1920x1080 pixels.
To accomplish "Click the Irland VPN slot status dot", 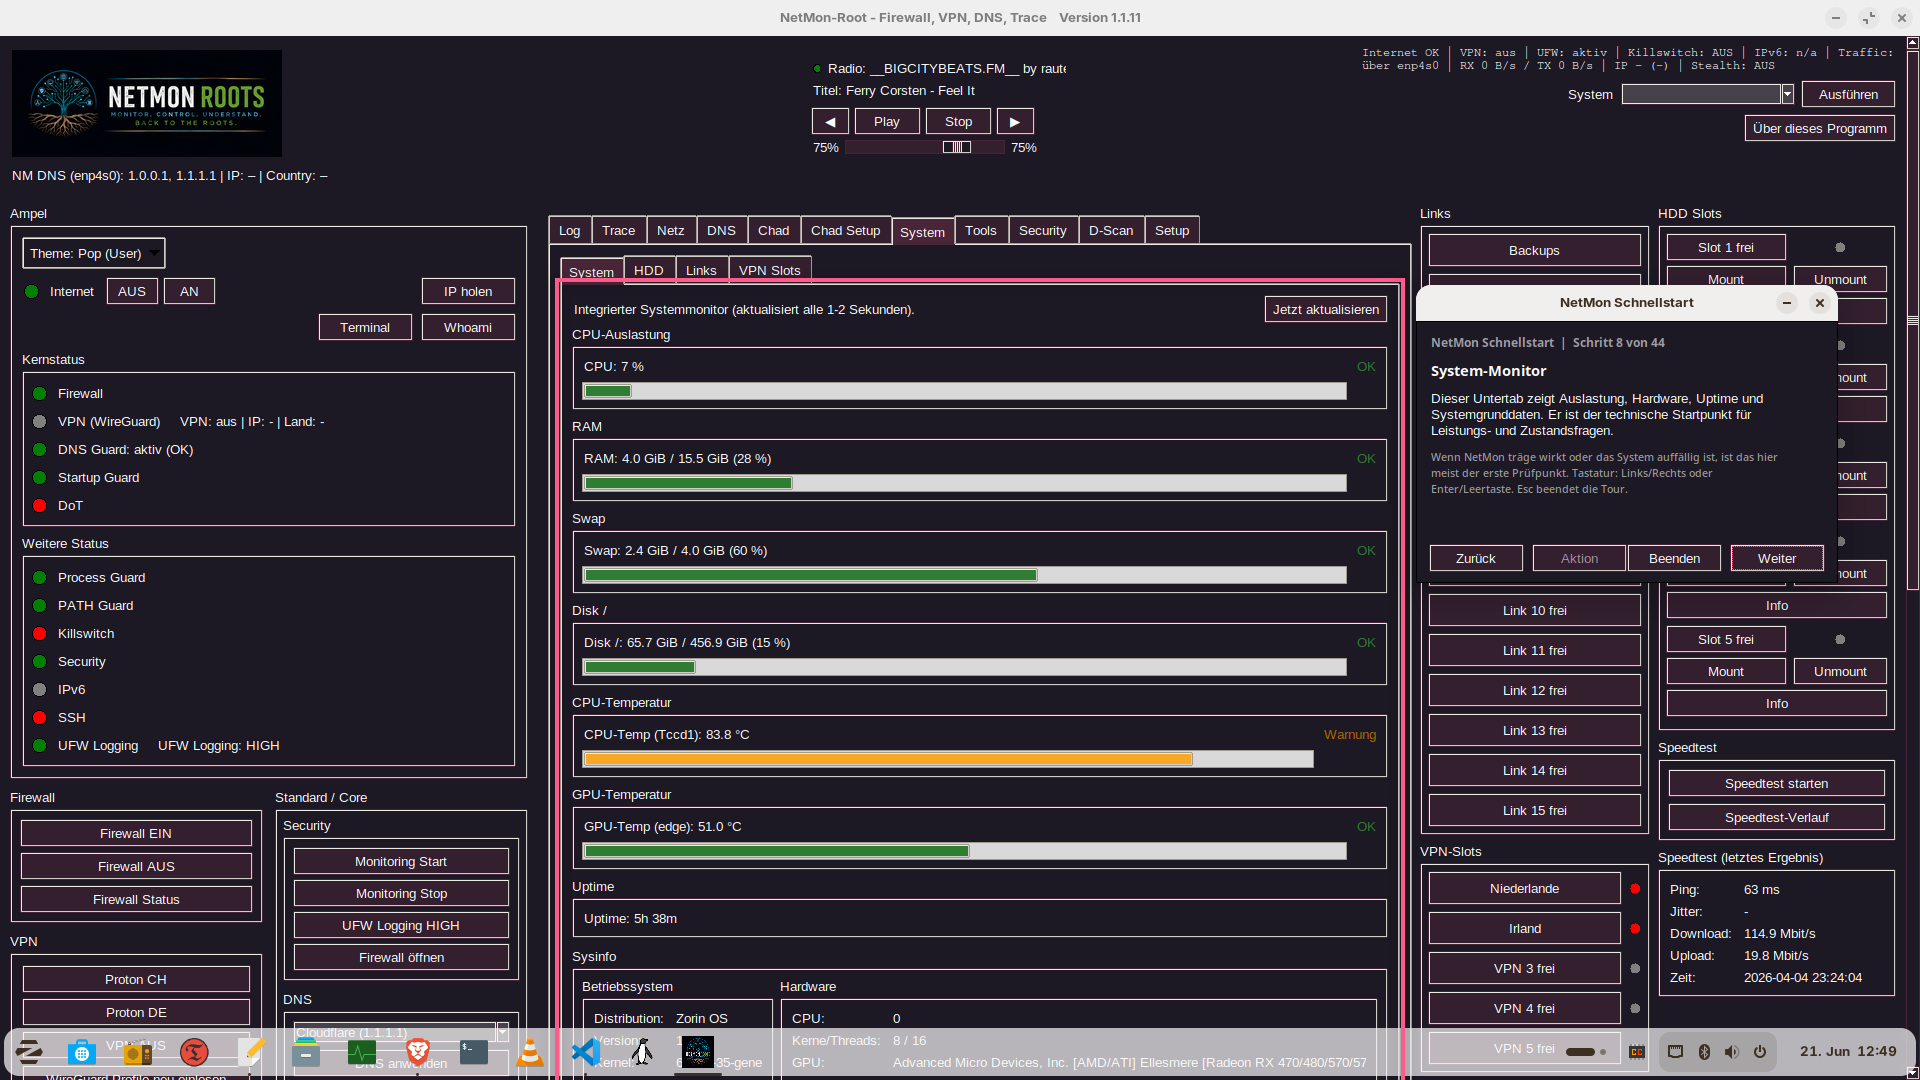I will coord(1635,929).
